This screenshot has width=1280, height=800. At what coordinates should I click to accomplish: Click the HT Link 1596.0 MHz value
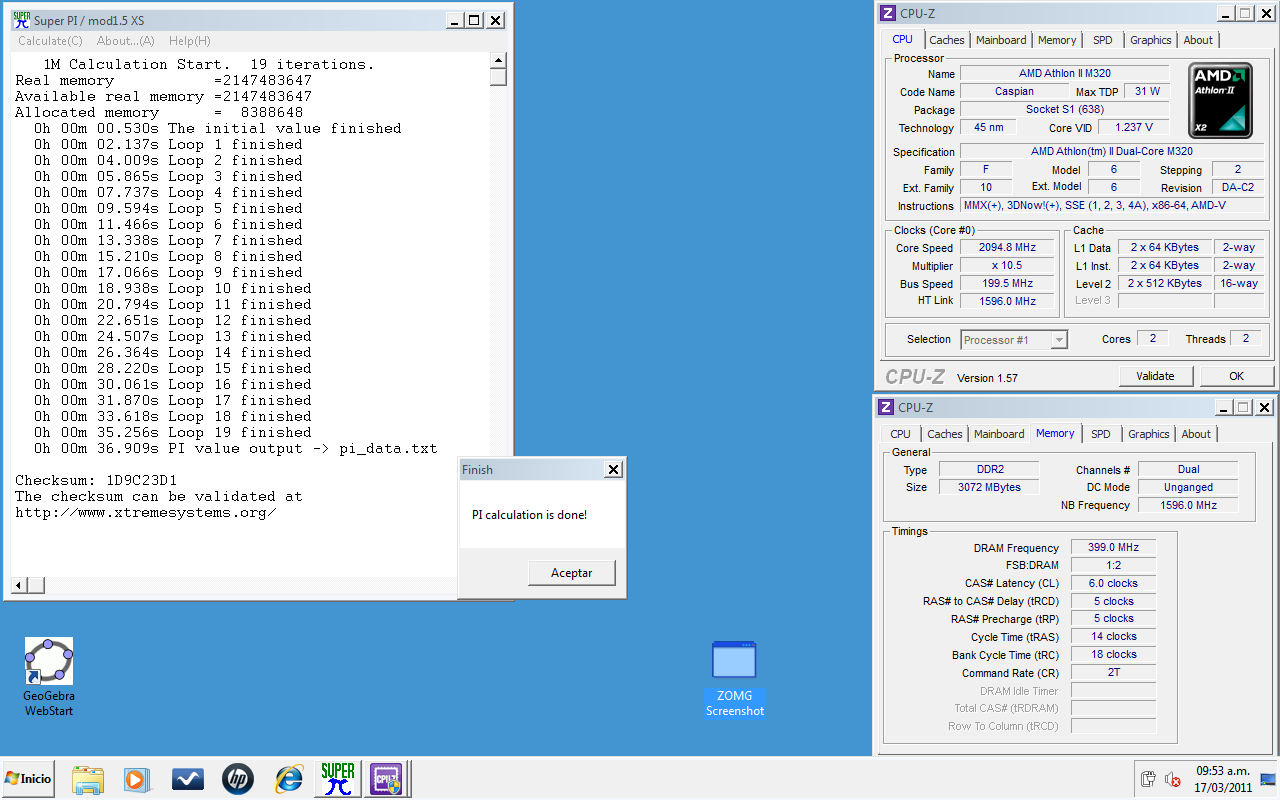(x=1008, y=301)
